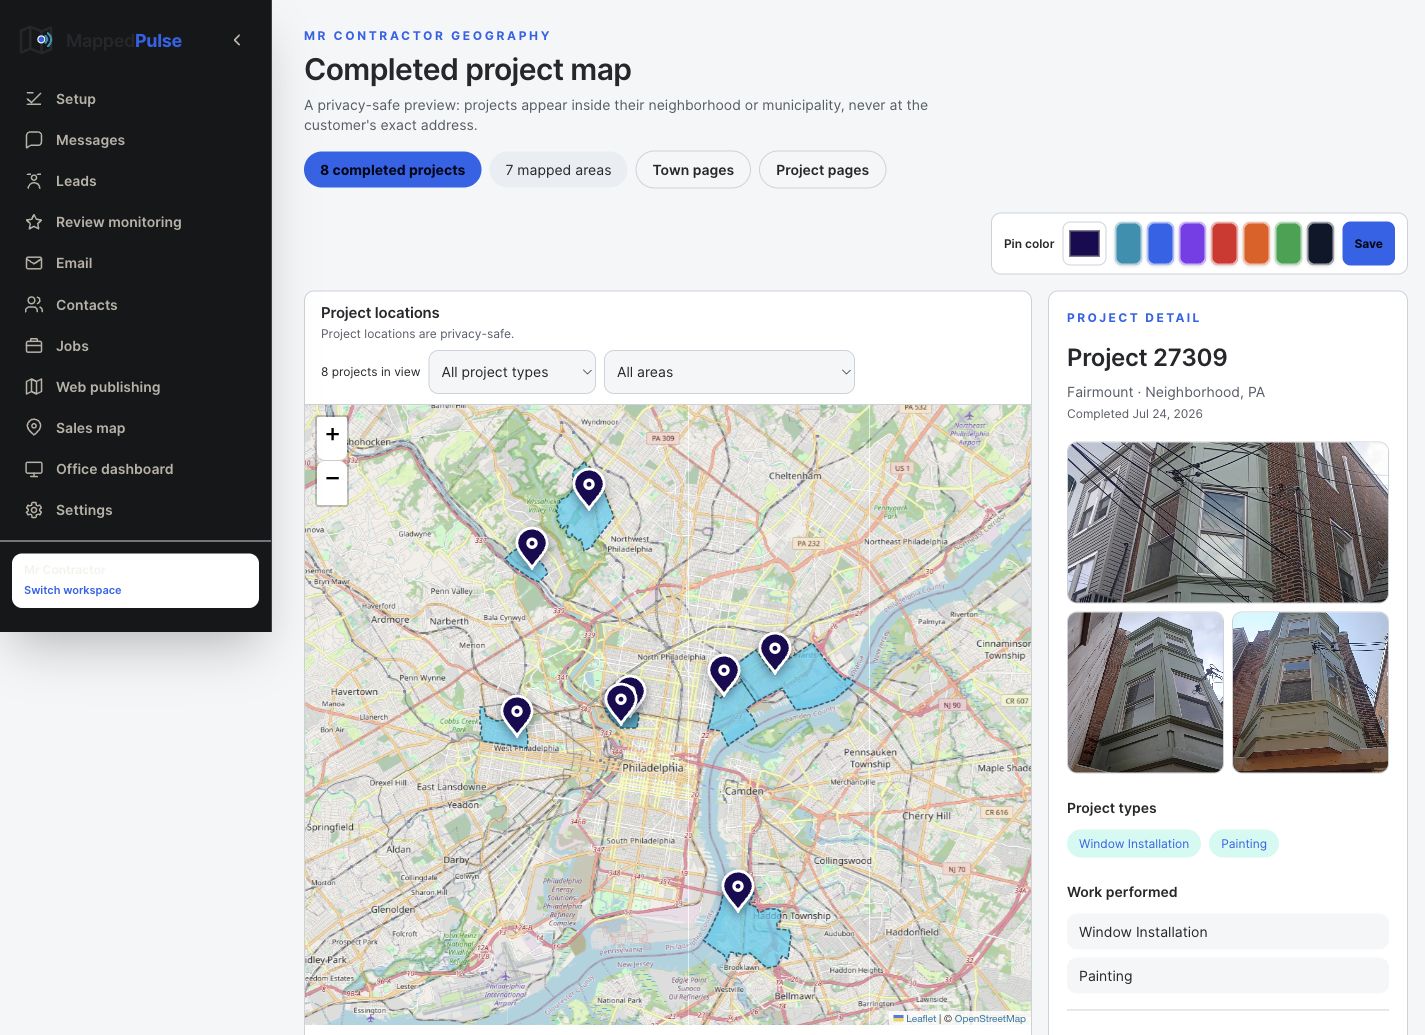The width and height of the screenshot is (1425, 1035).
Task: Collapse the sidebar with the chevron arrow
Action: click(x=237, y=40)
